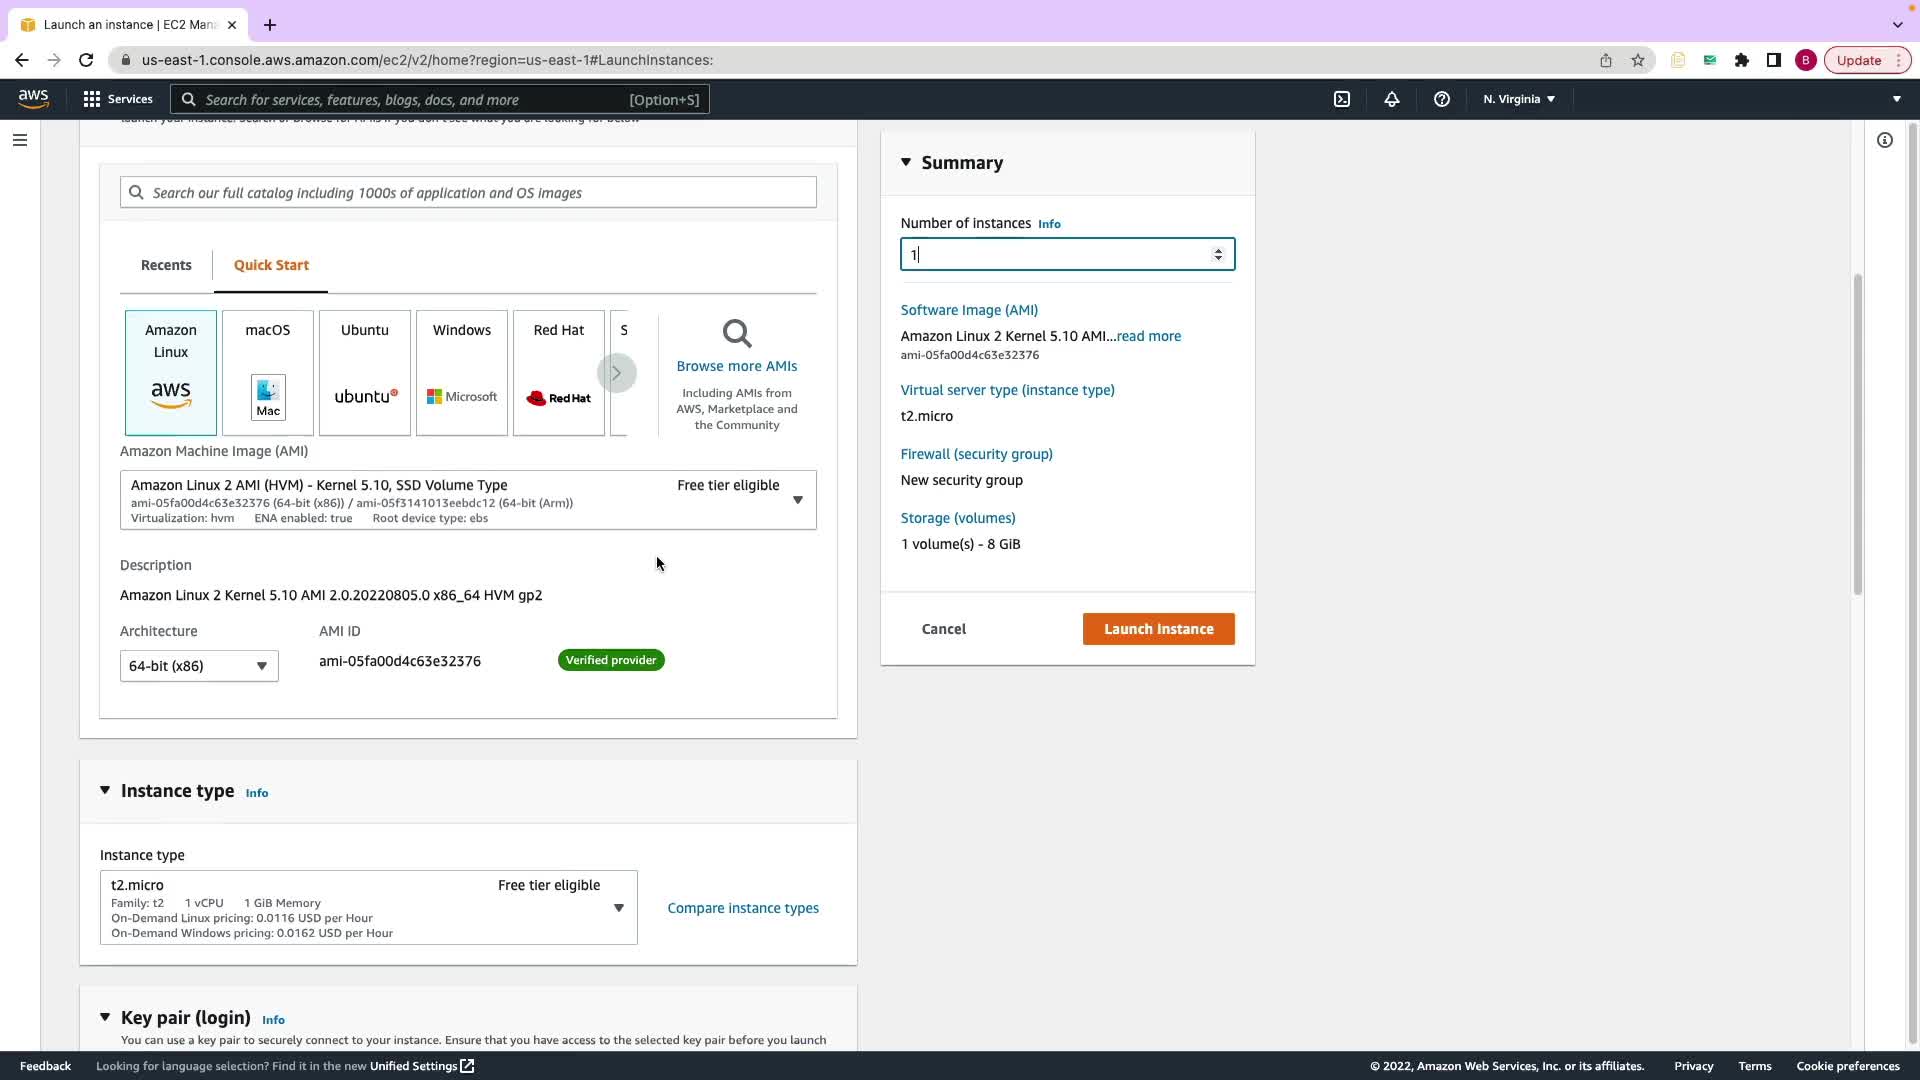Screen dimensions: 1920x1080
Task: Open the Services grid menu
Action: 118,99
